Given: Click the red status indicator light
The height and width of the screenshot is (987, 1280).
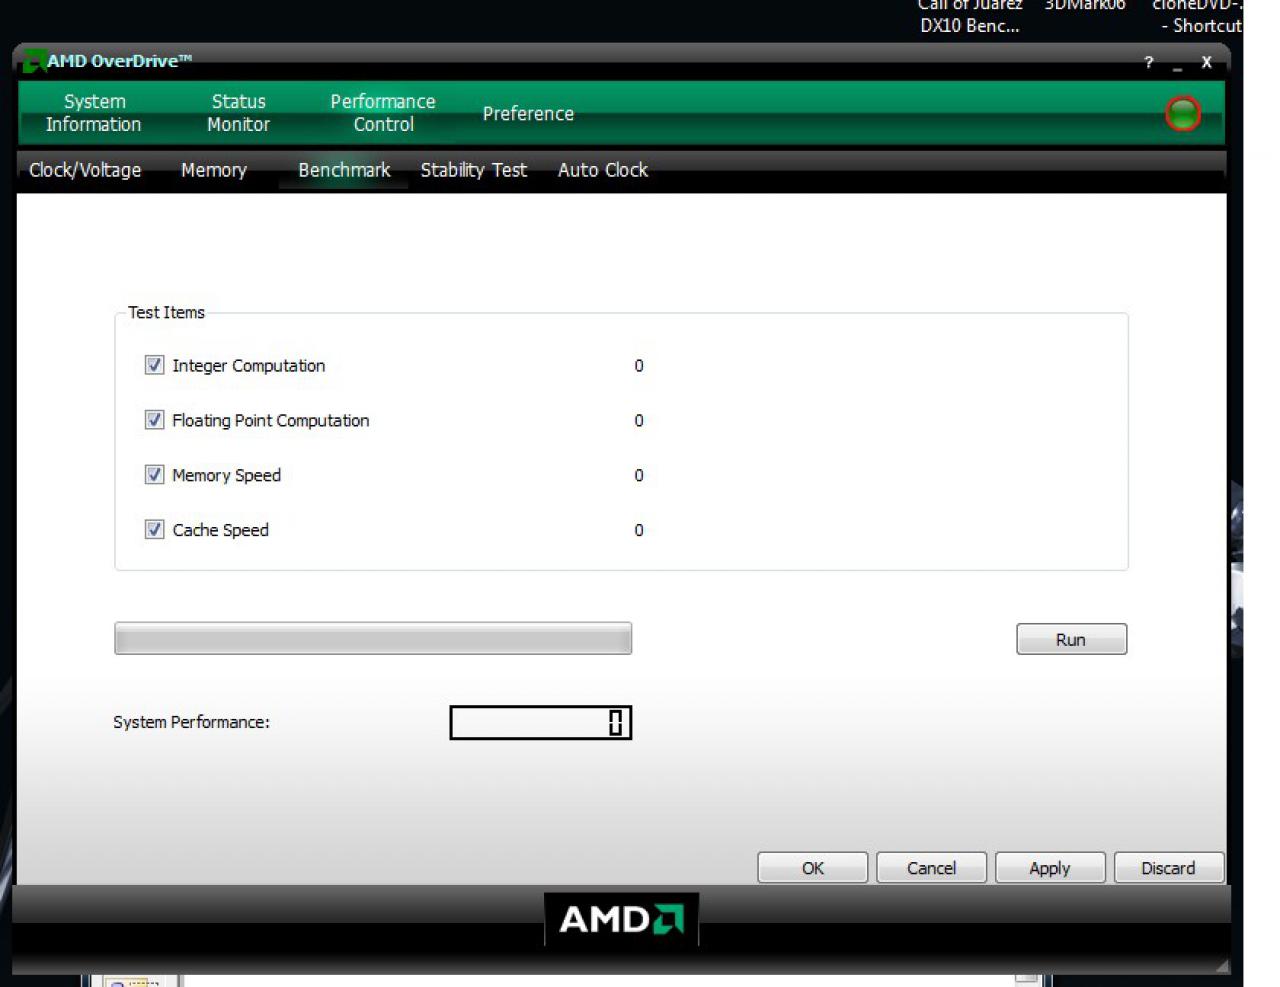Looking at the screenshot, I should point(1183,113).
